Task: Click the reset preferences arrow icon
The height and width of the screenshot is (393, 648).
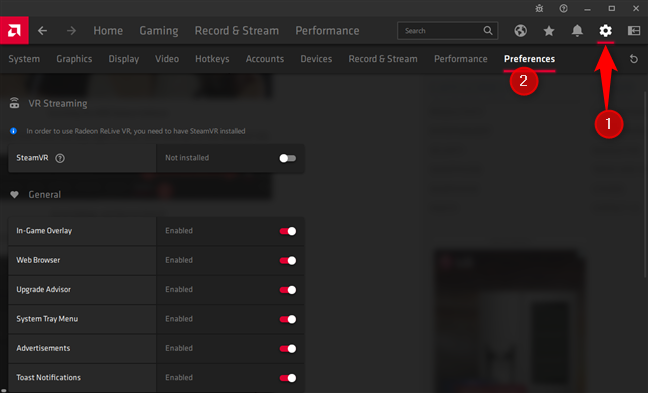Action: click(634, 59)
